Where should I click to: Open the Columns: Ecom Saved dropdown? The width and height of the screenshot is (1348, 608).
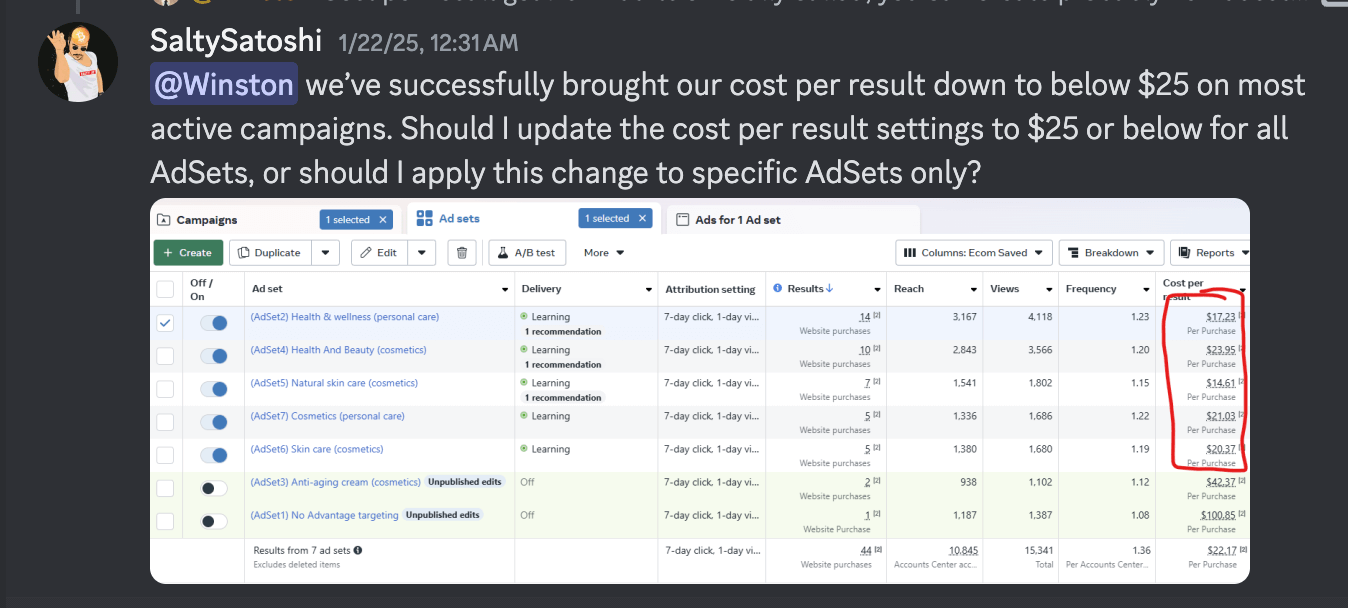973,253
